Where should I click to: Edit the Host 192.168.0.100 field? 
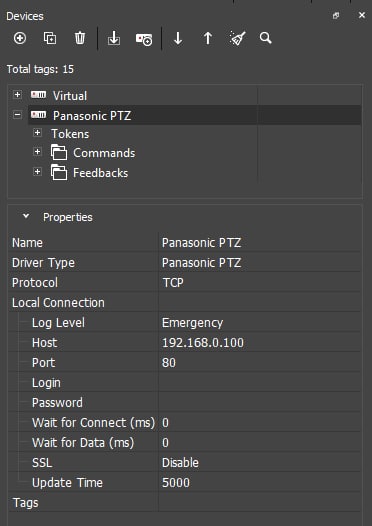click(x=260, y=343)
